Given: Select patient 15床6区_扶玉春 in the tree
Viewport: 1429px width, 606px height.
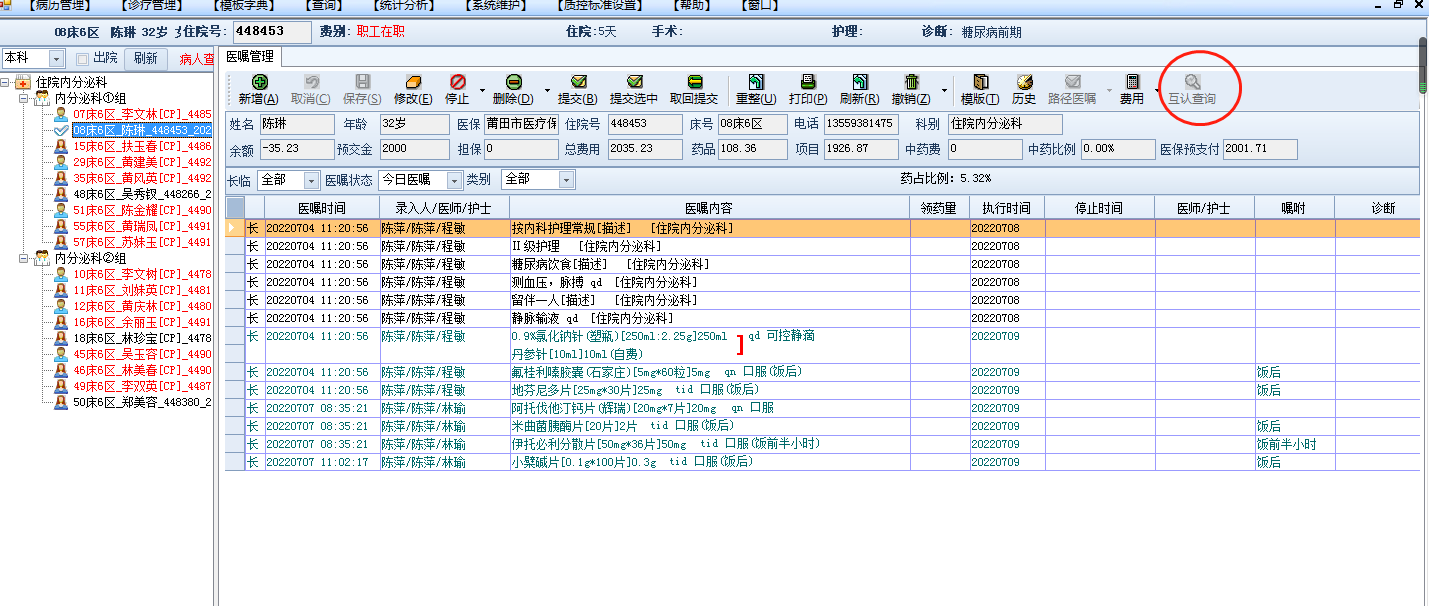Looking at the screenshot, I should 141,146.
